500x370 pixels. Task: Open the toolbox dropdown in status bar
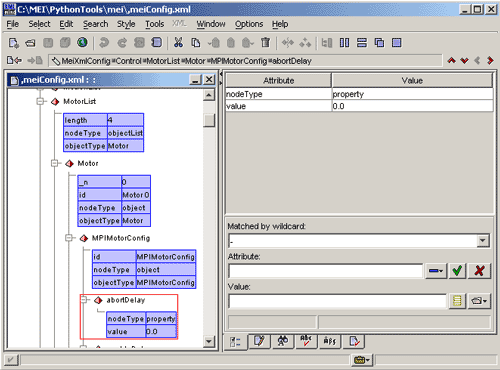362,360
